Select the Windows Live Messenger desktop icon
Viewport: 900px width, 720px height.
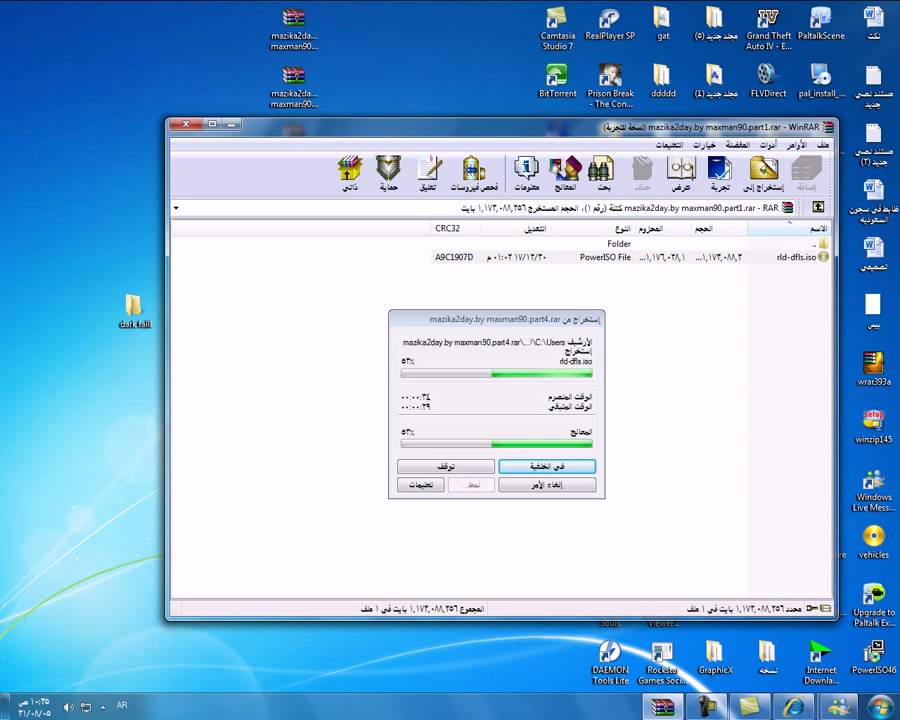[x=873, y=490]
